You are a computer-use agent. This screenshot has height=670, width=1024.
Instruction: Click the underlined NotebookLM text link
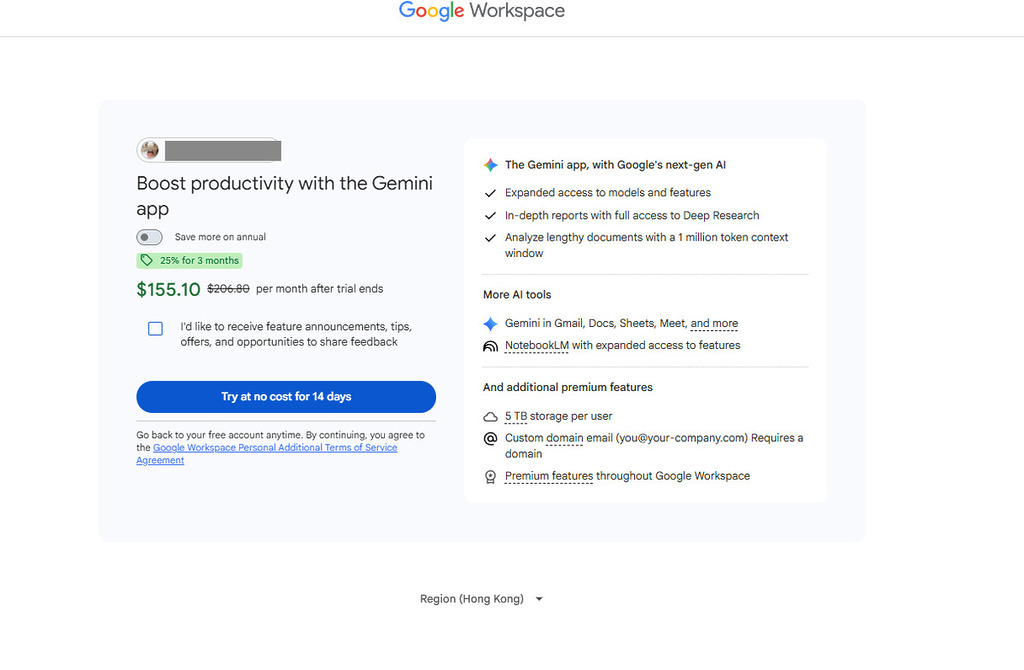537,345
